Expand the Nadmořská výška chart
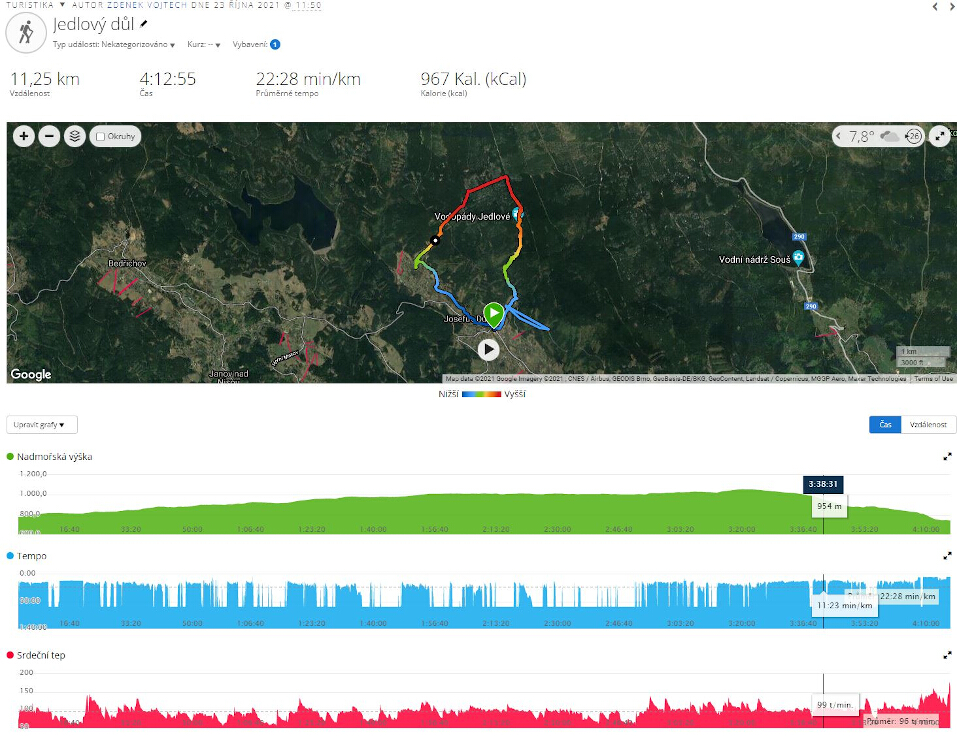This screenshot has height=737, width=957. pos(947,456)
